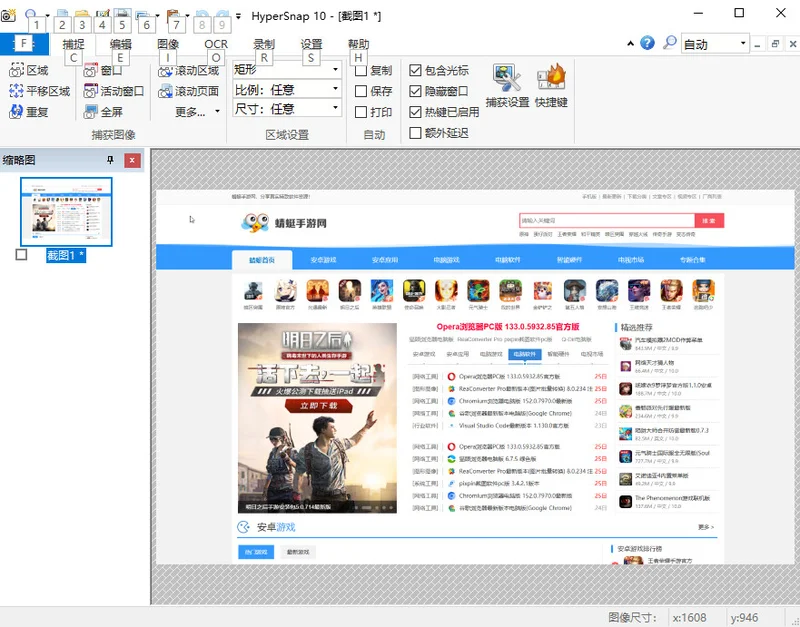
Task: Select the 截图1 thumbnail image
Action: pos(66,212)
